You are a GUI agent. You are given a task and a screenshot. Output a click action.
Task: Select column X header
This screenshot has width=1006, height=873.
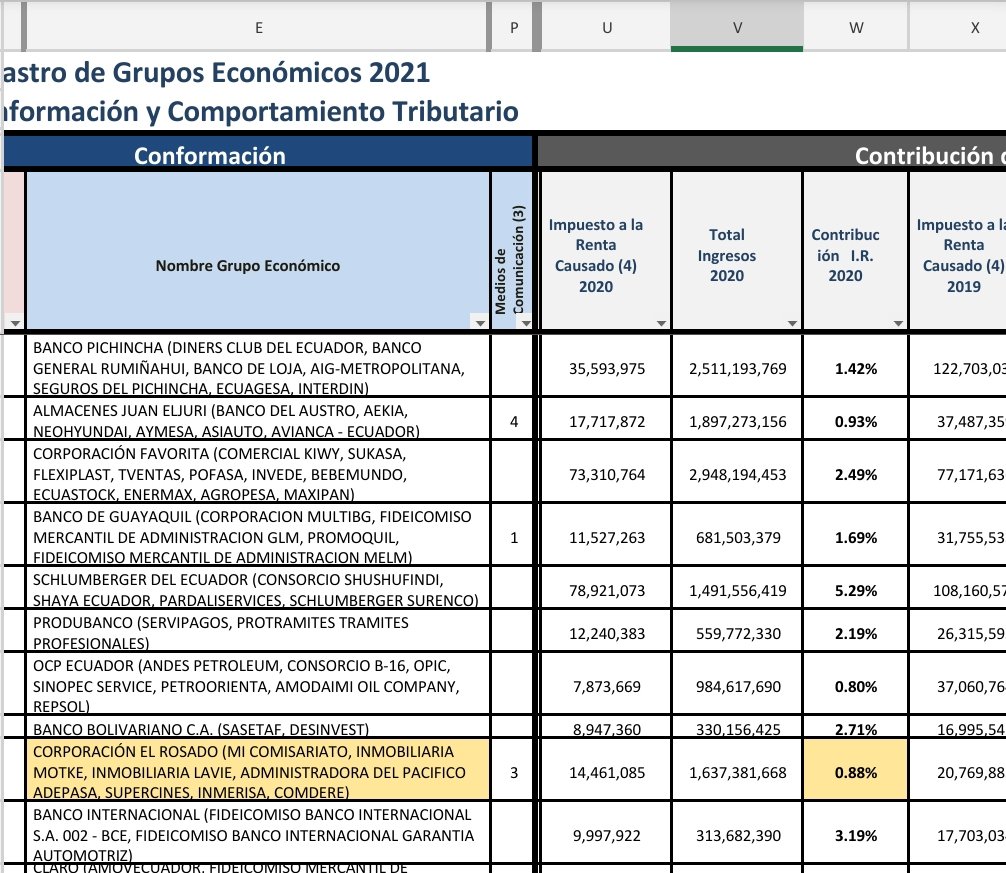(x=975, y=27)
